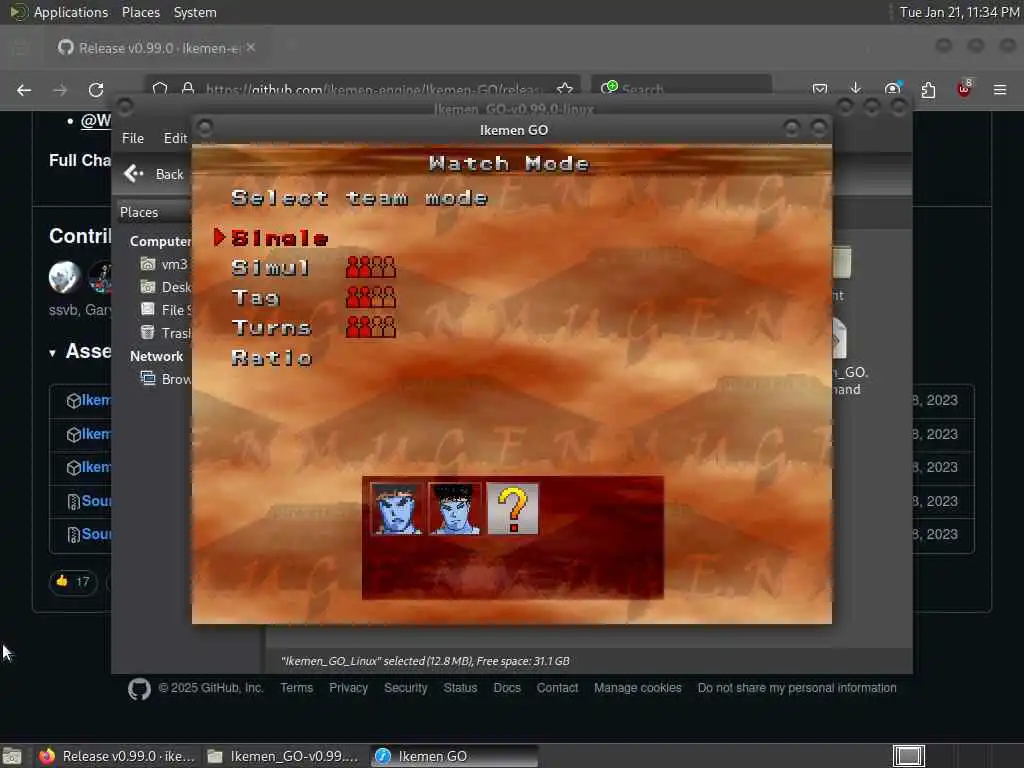Viewport: 1024px width, 768px height.
Task: Select Tag team mode option
Action: point(255,298)
